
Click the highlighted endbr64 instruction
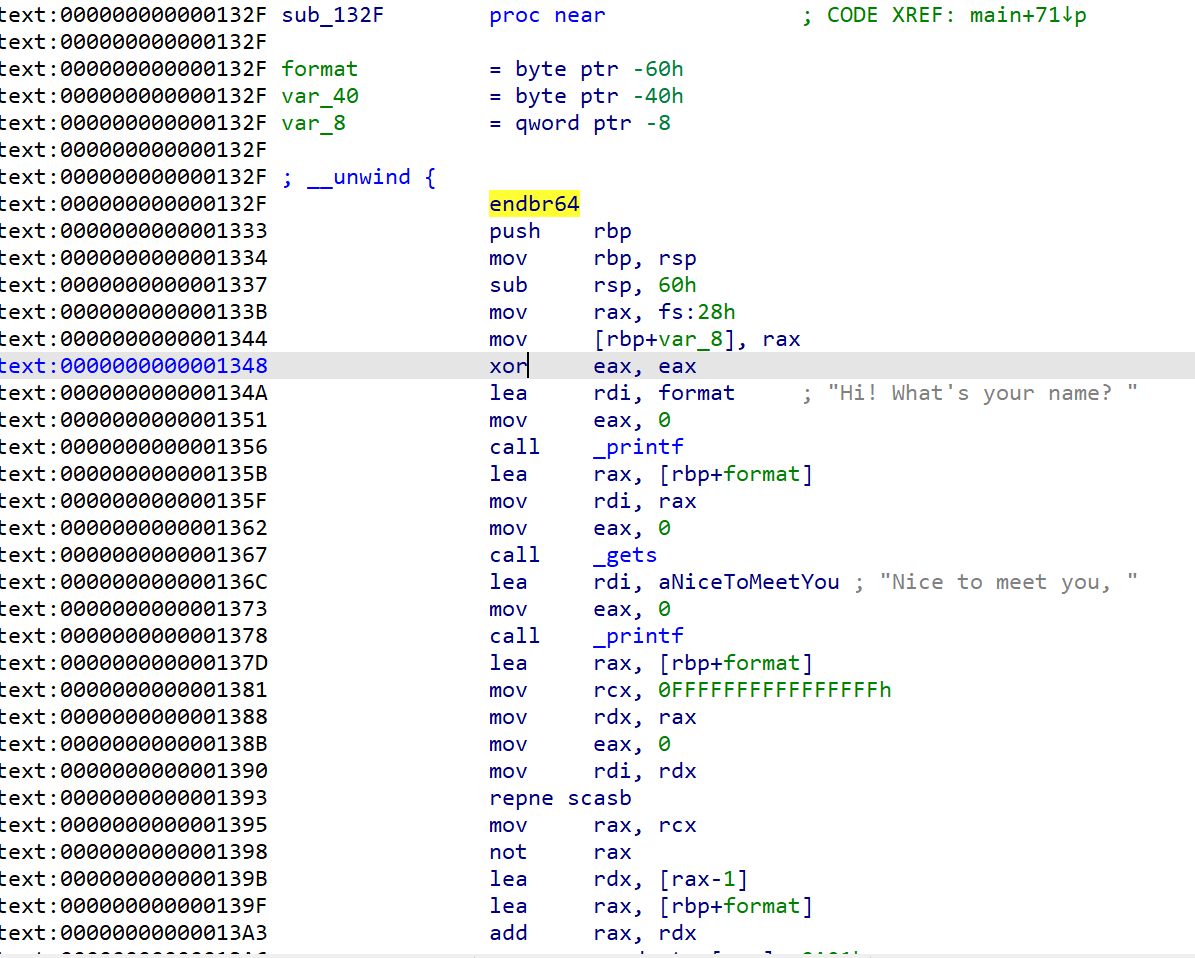534,204
